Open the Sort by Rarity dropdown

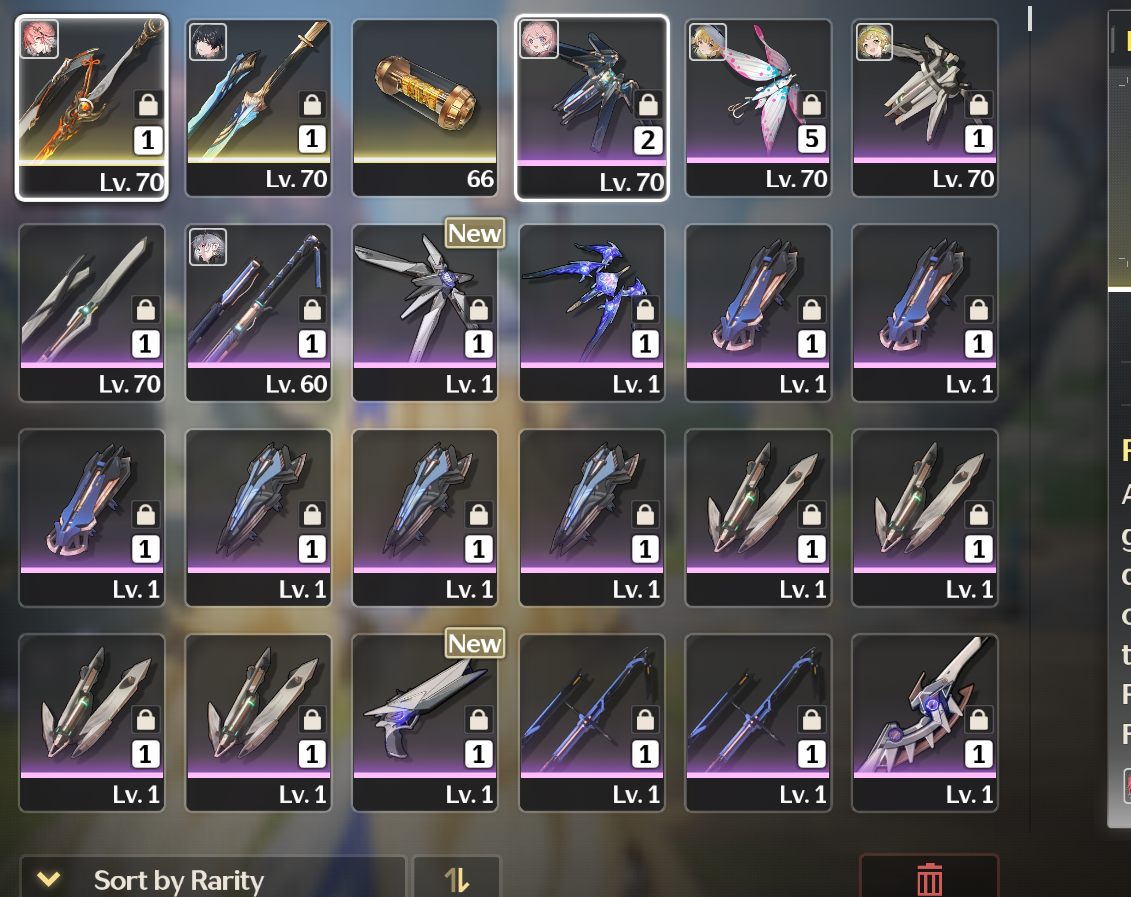tap(213, 879)
